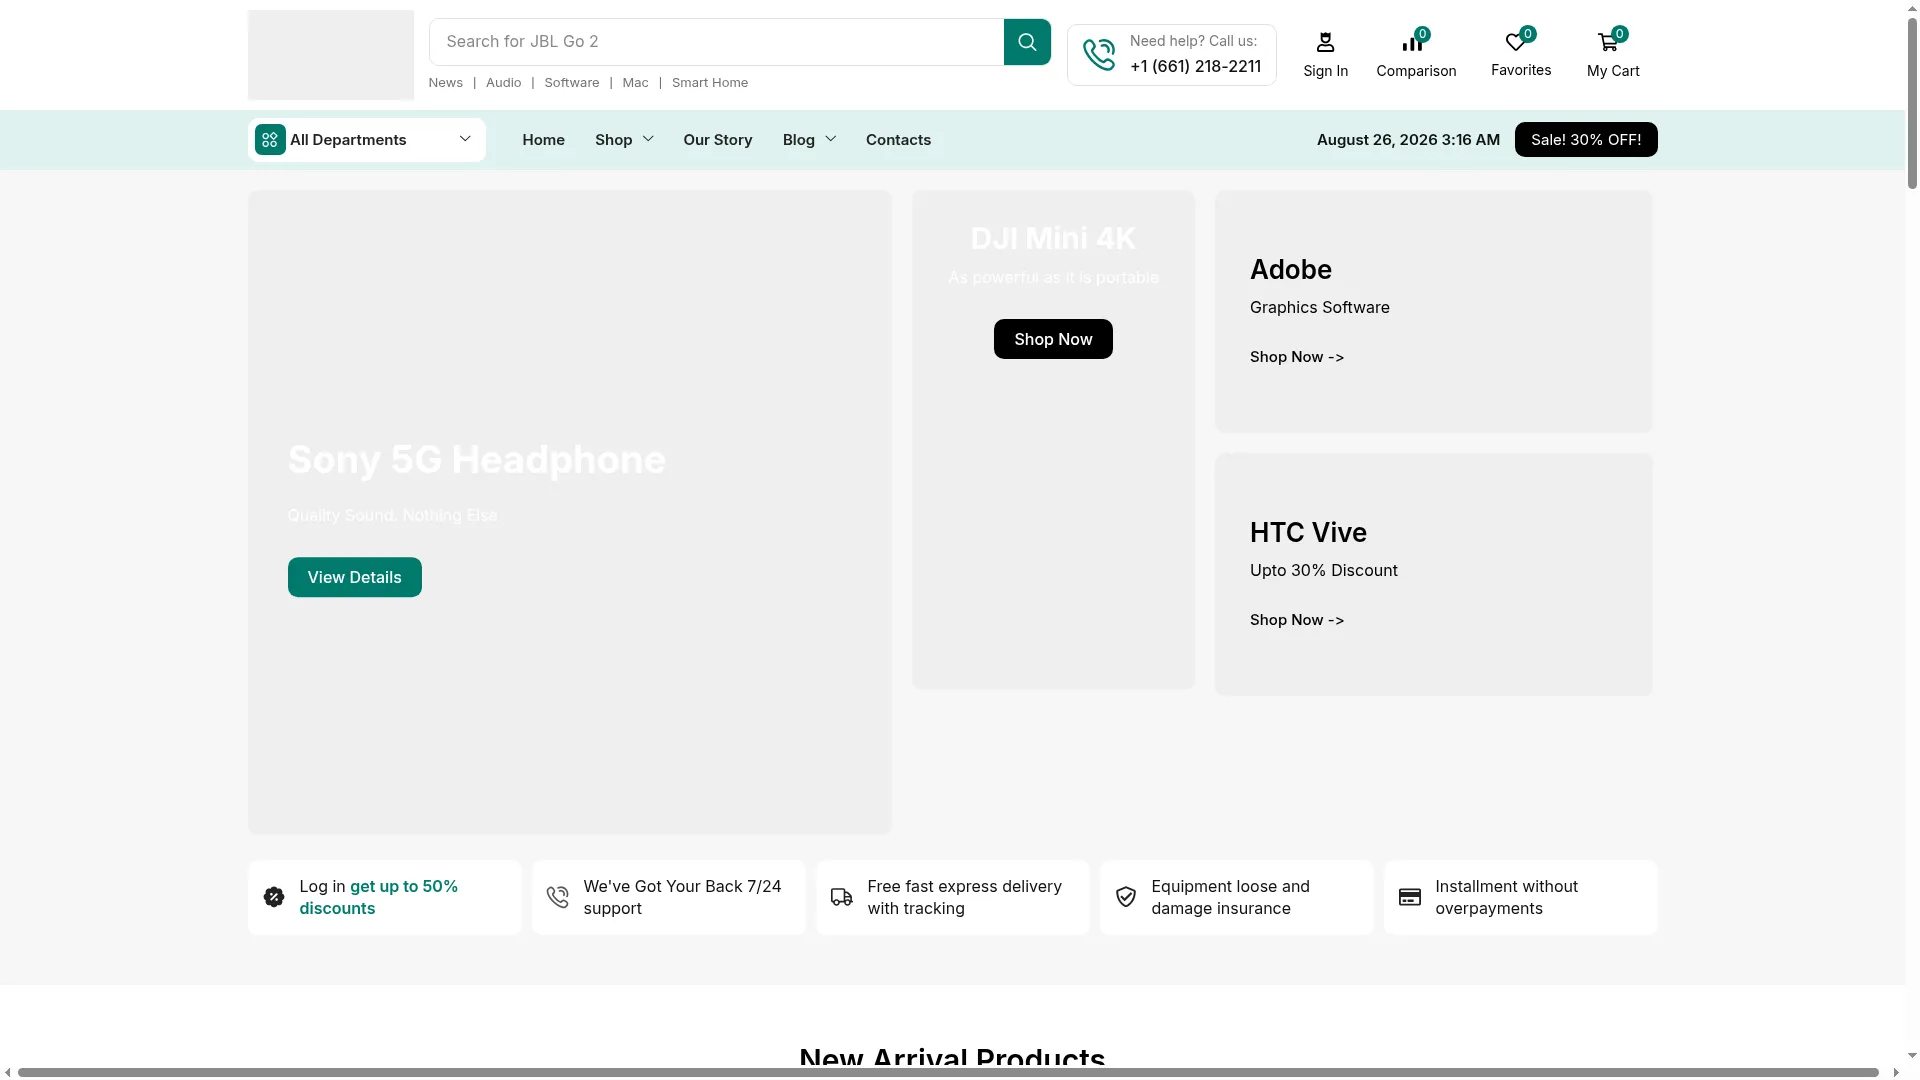This screenshot has height=1080, width=1920.
Task: Click the Equipment loose and damage insurance text
Action: point(1231,897)
